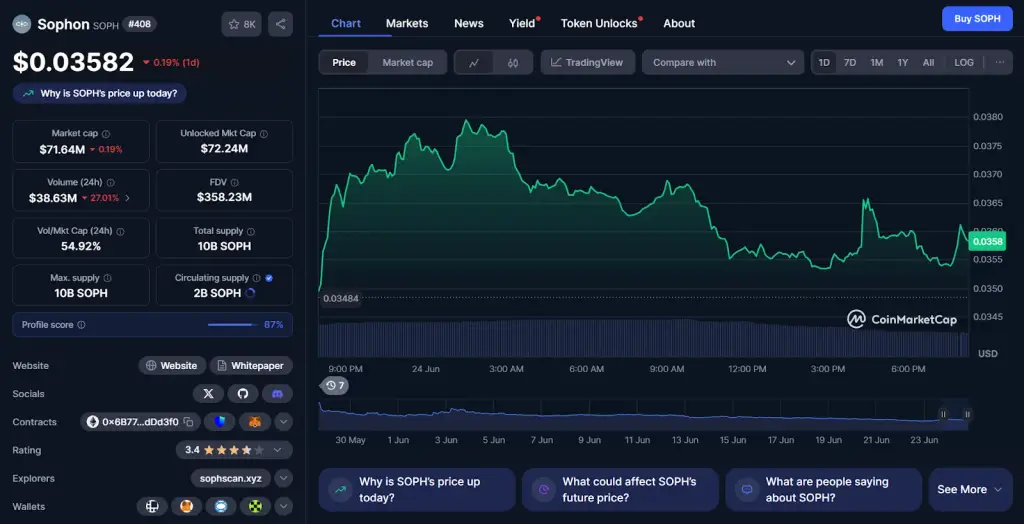Open the News tab
The image size is (1024, 524).
(x=469, y=23)
